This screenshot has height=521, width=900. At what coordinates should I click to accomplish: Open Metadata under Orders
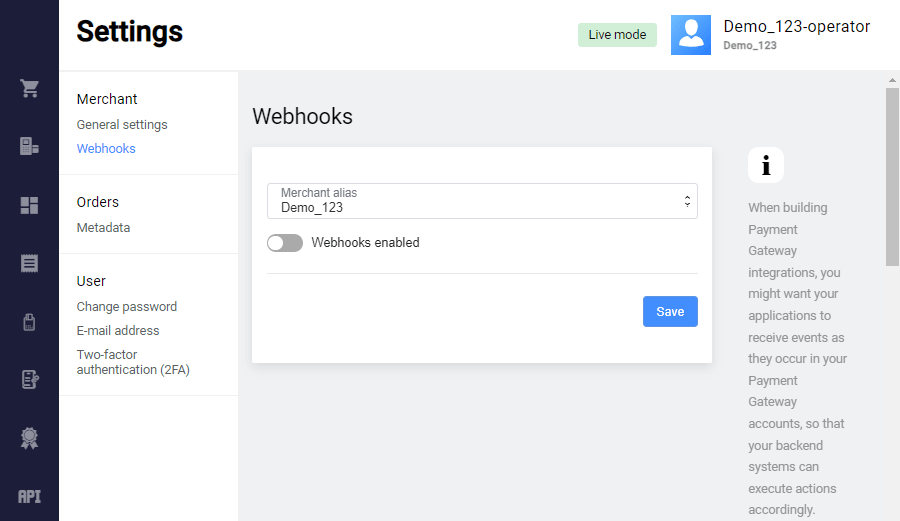(103, 228)
